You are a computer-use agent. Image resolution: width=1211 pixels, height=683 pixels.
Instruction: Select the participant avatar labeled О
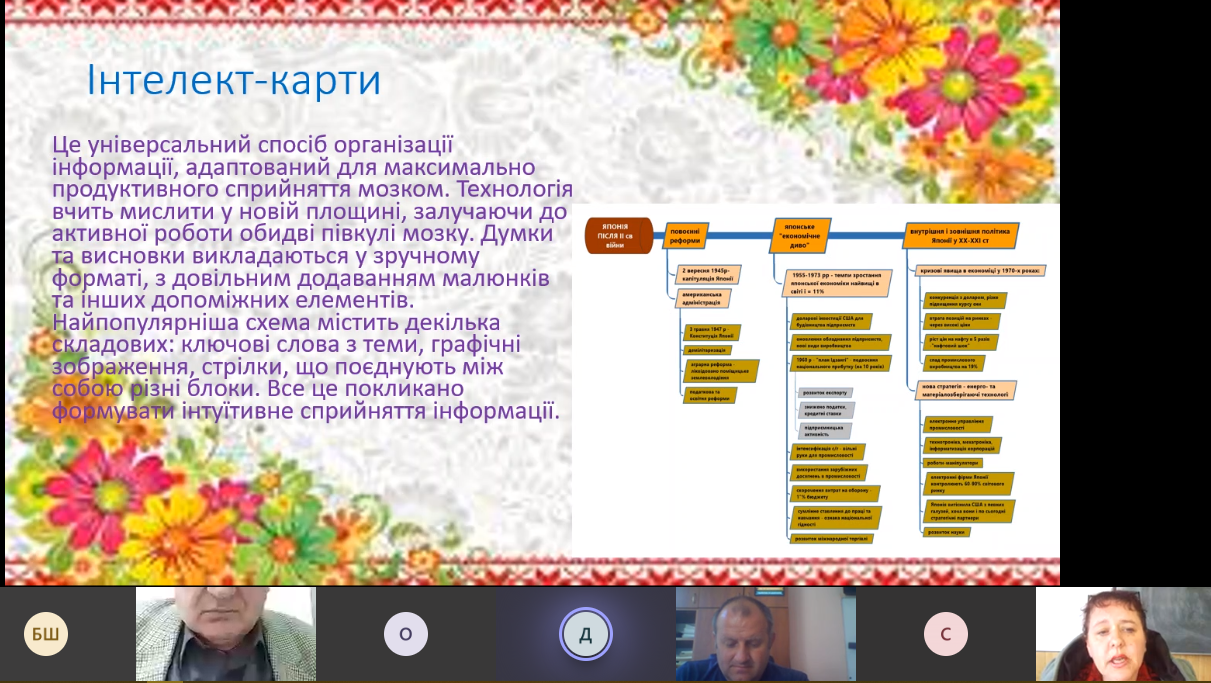pos(405,633)
